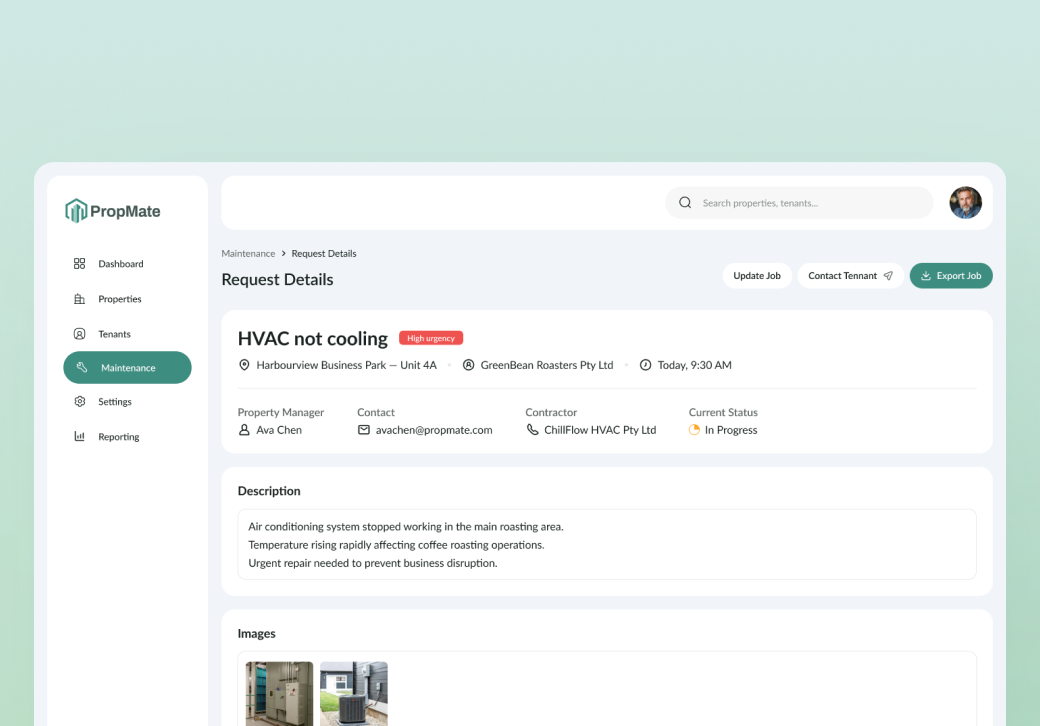
Task: Click the Settings gear icon
Action: coord(80,402)
